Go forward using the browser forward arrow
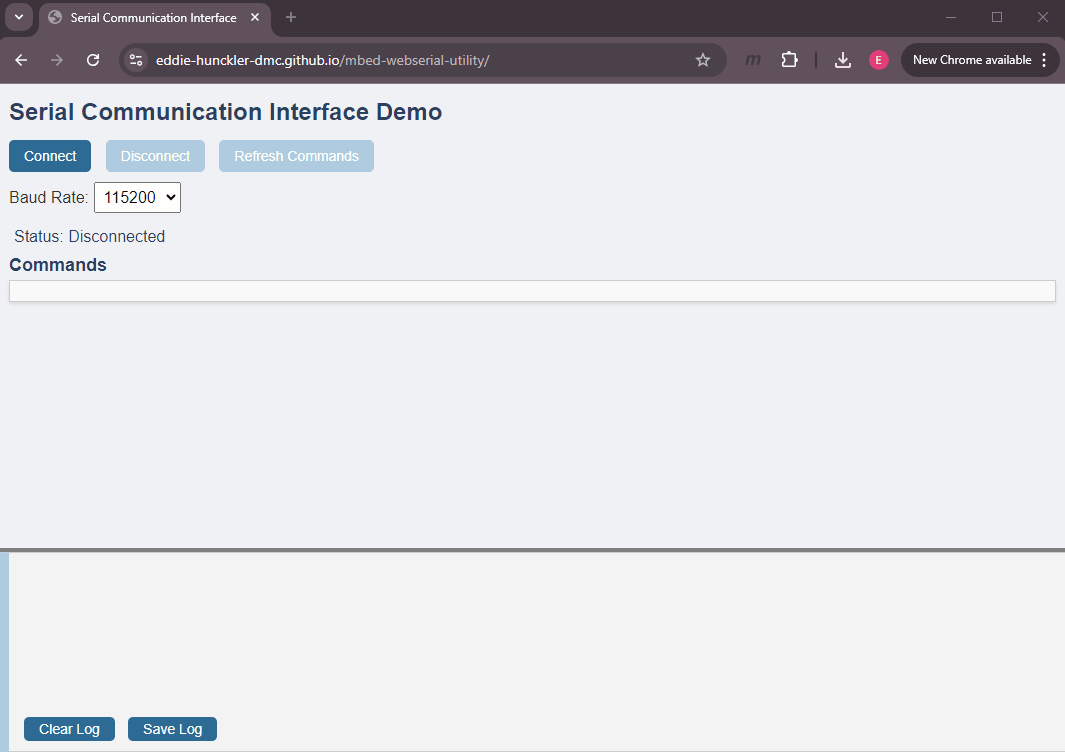This screenshot has height=752, width=1065. click(57, 60)
